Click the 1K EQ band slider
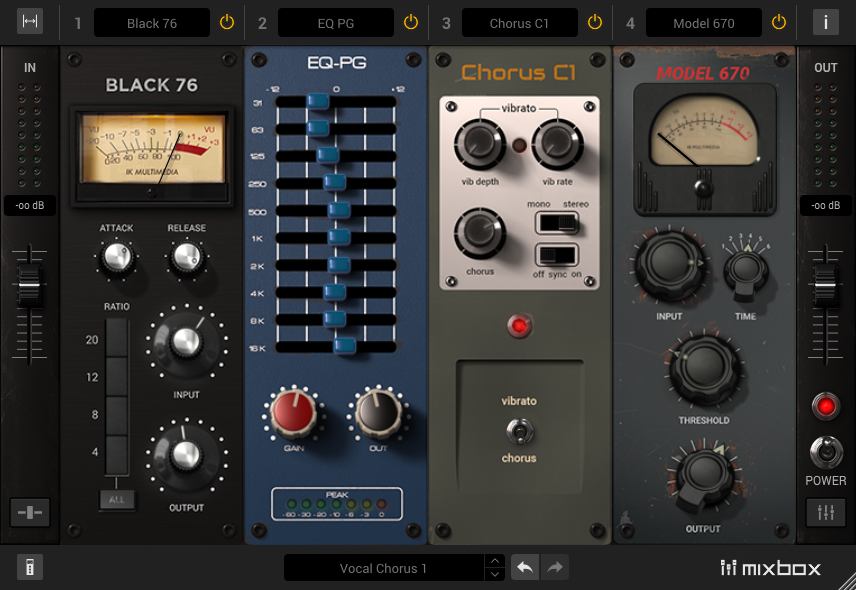The width and height of the screenshot is (856, 590). coord(338,237)
